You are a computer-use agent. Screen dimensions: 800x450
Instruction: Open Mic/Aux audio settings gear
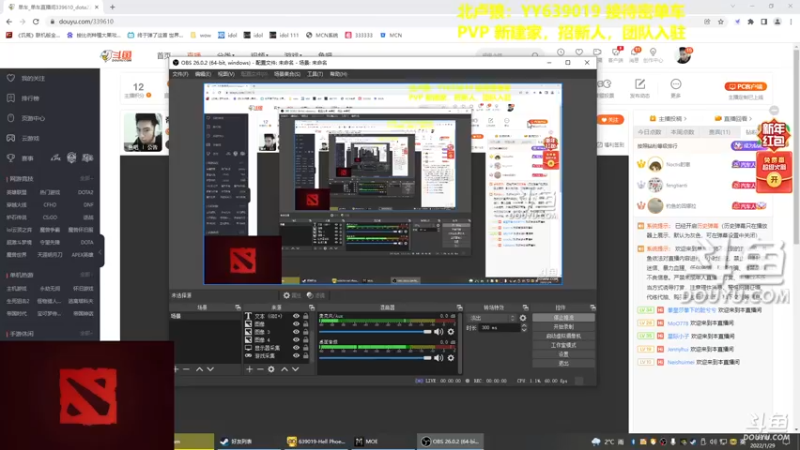pyautogui.click(x=451, y=332)
